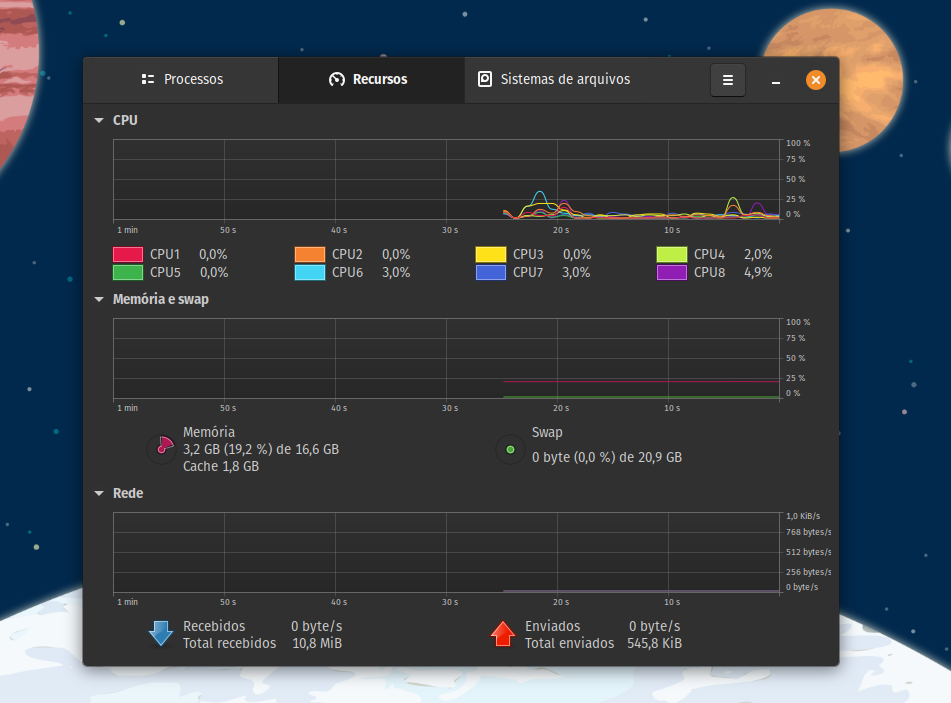Click the blue Recebidos download arrow
This screenshot has width=951, height=703.
click(x=161, y=634)
